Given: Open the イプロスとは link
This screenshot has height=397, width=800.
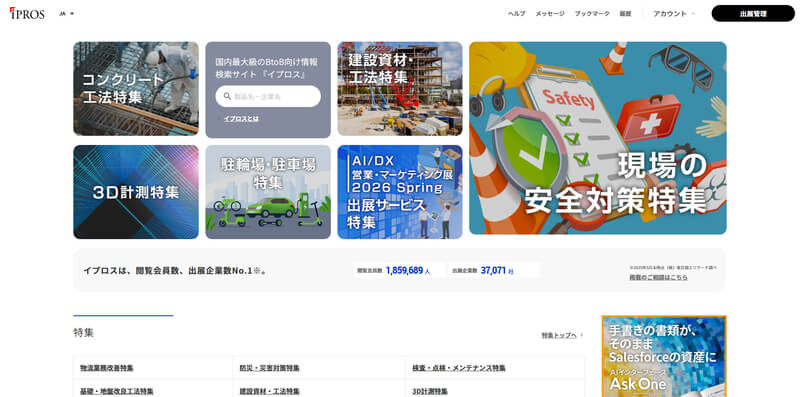Looking at the screenshot, I should pos(241,118).
